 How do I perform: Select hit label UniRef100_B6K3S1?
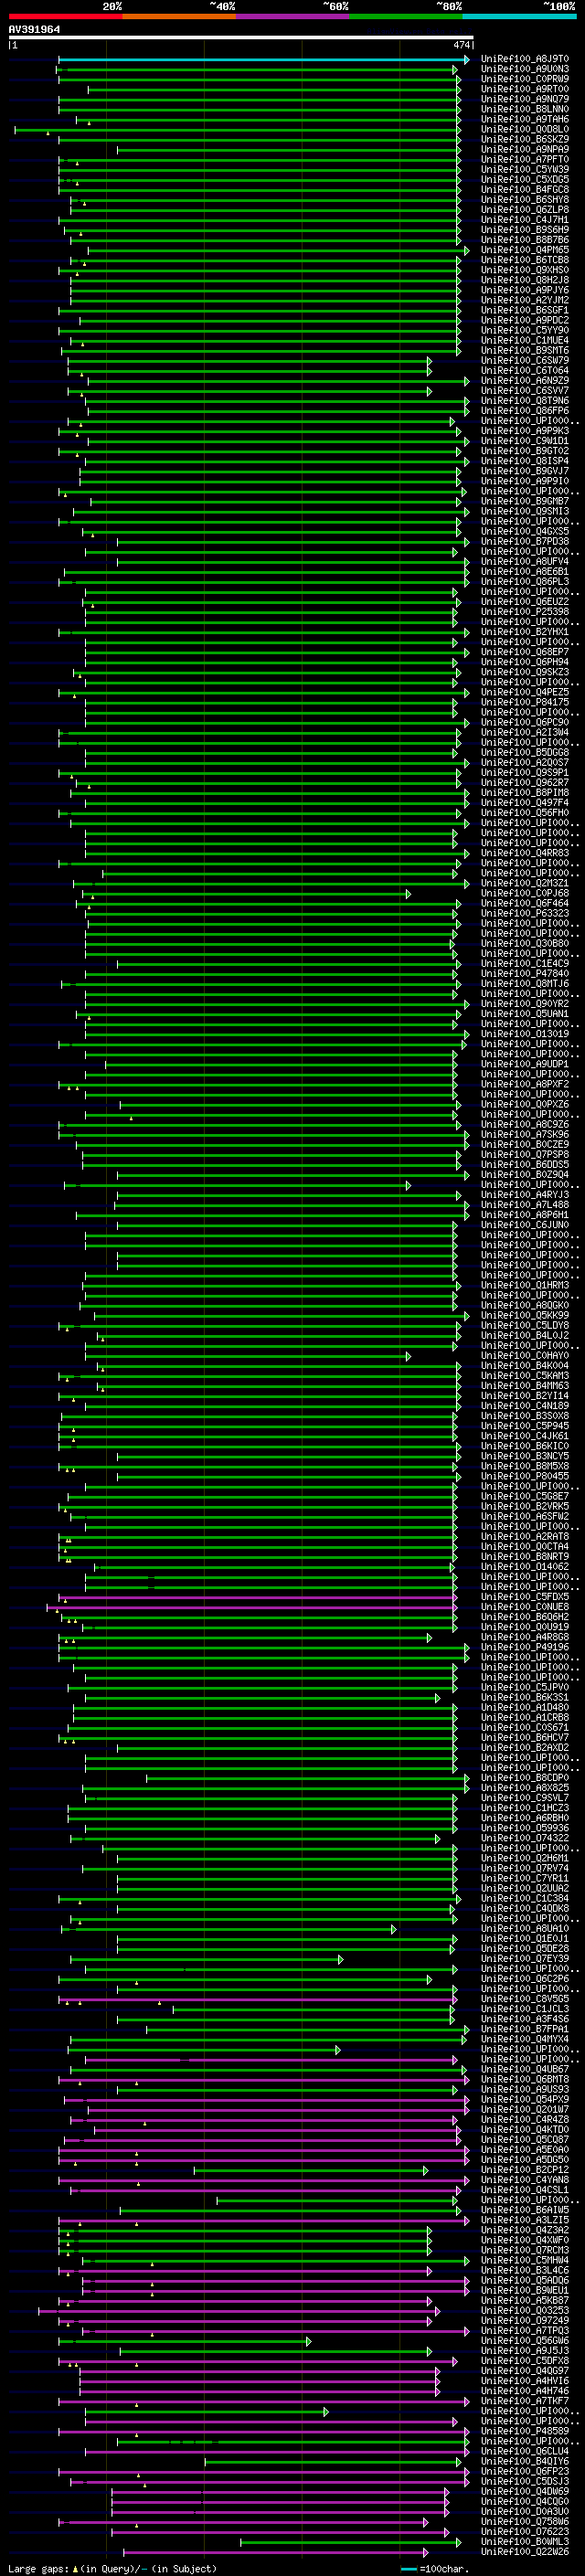525,1697
